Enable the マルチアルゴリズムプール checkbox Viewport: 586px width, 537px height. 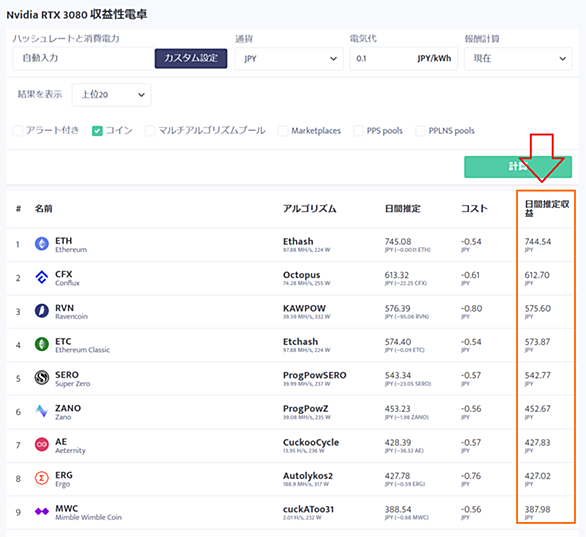pos(150,131)
